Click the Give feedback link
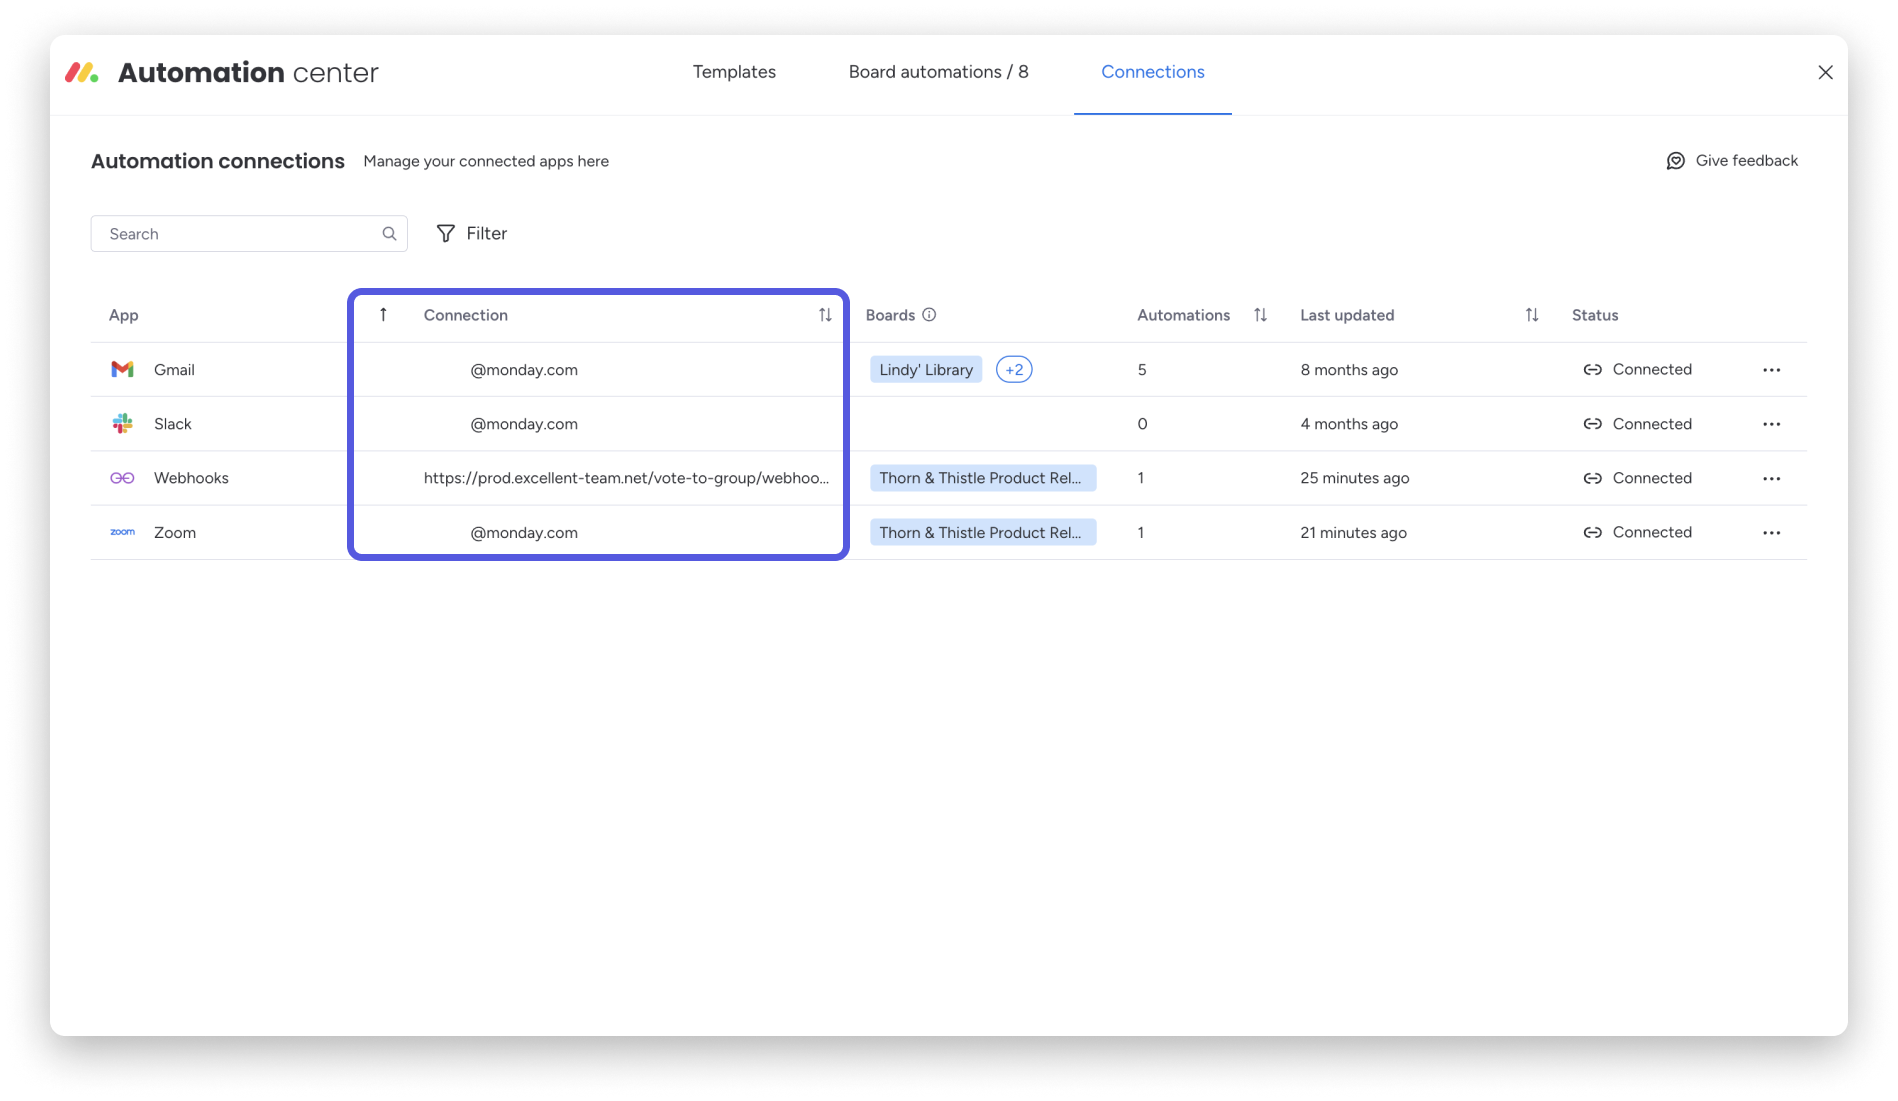Image resolution: width=1898 pixels, height=1101 pixels. pos(1746,160)
